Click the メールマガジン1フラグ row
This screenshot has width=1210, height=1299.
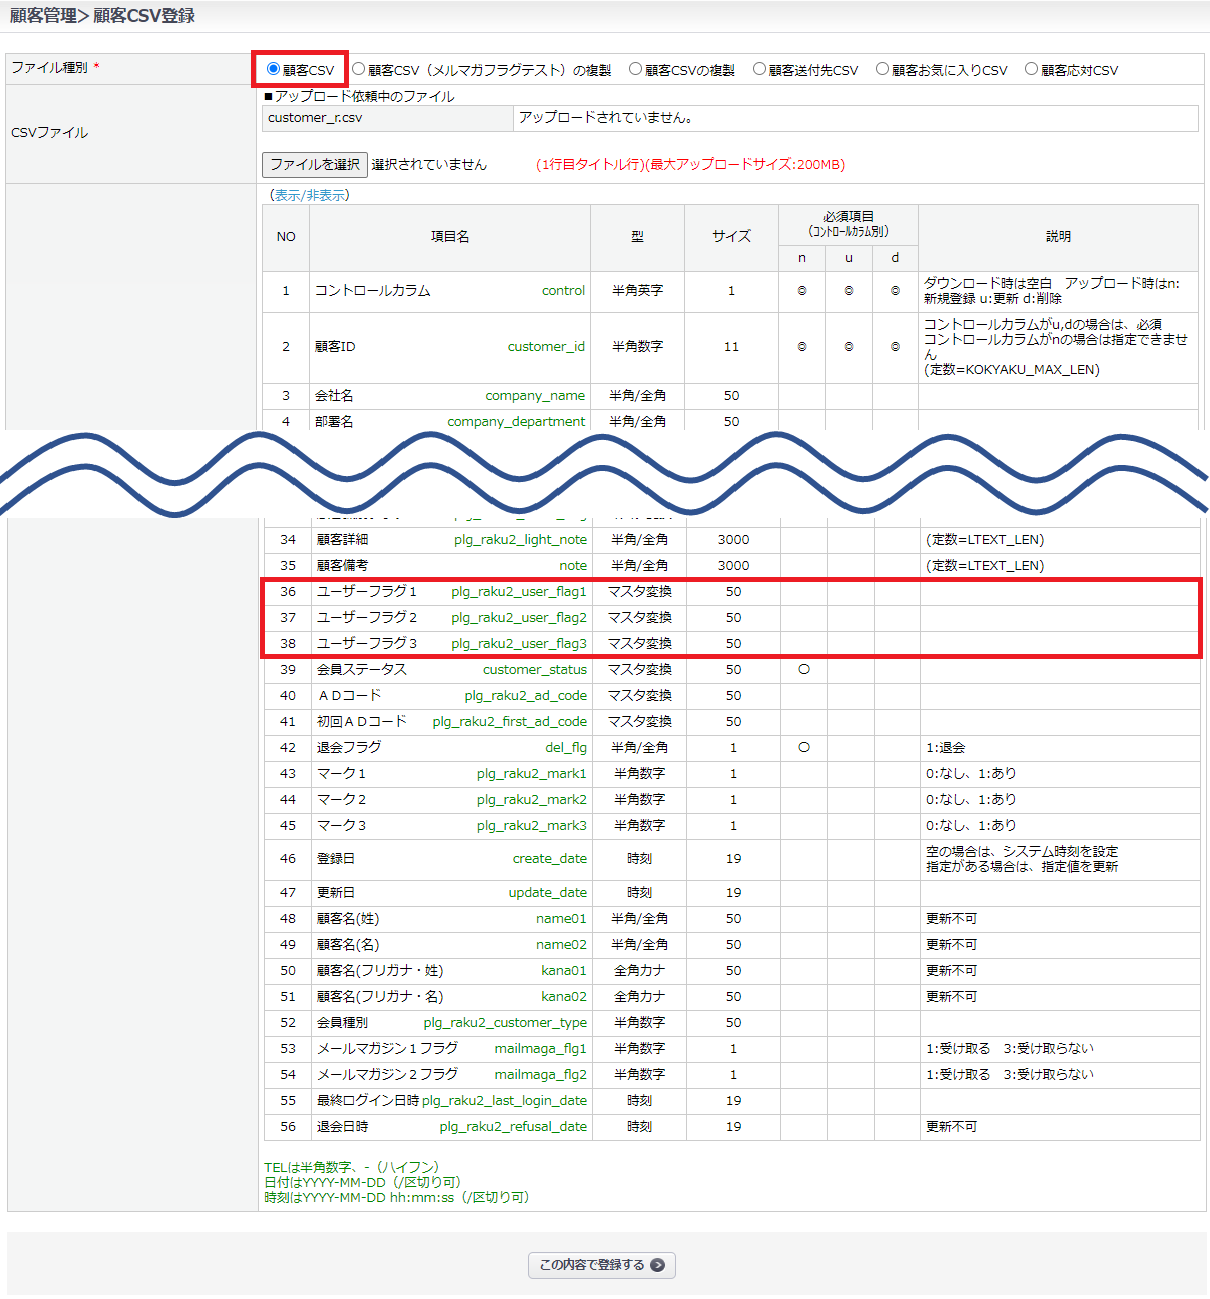click(x=450, y=1049)
